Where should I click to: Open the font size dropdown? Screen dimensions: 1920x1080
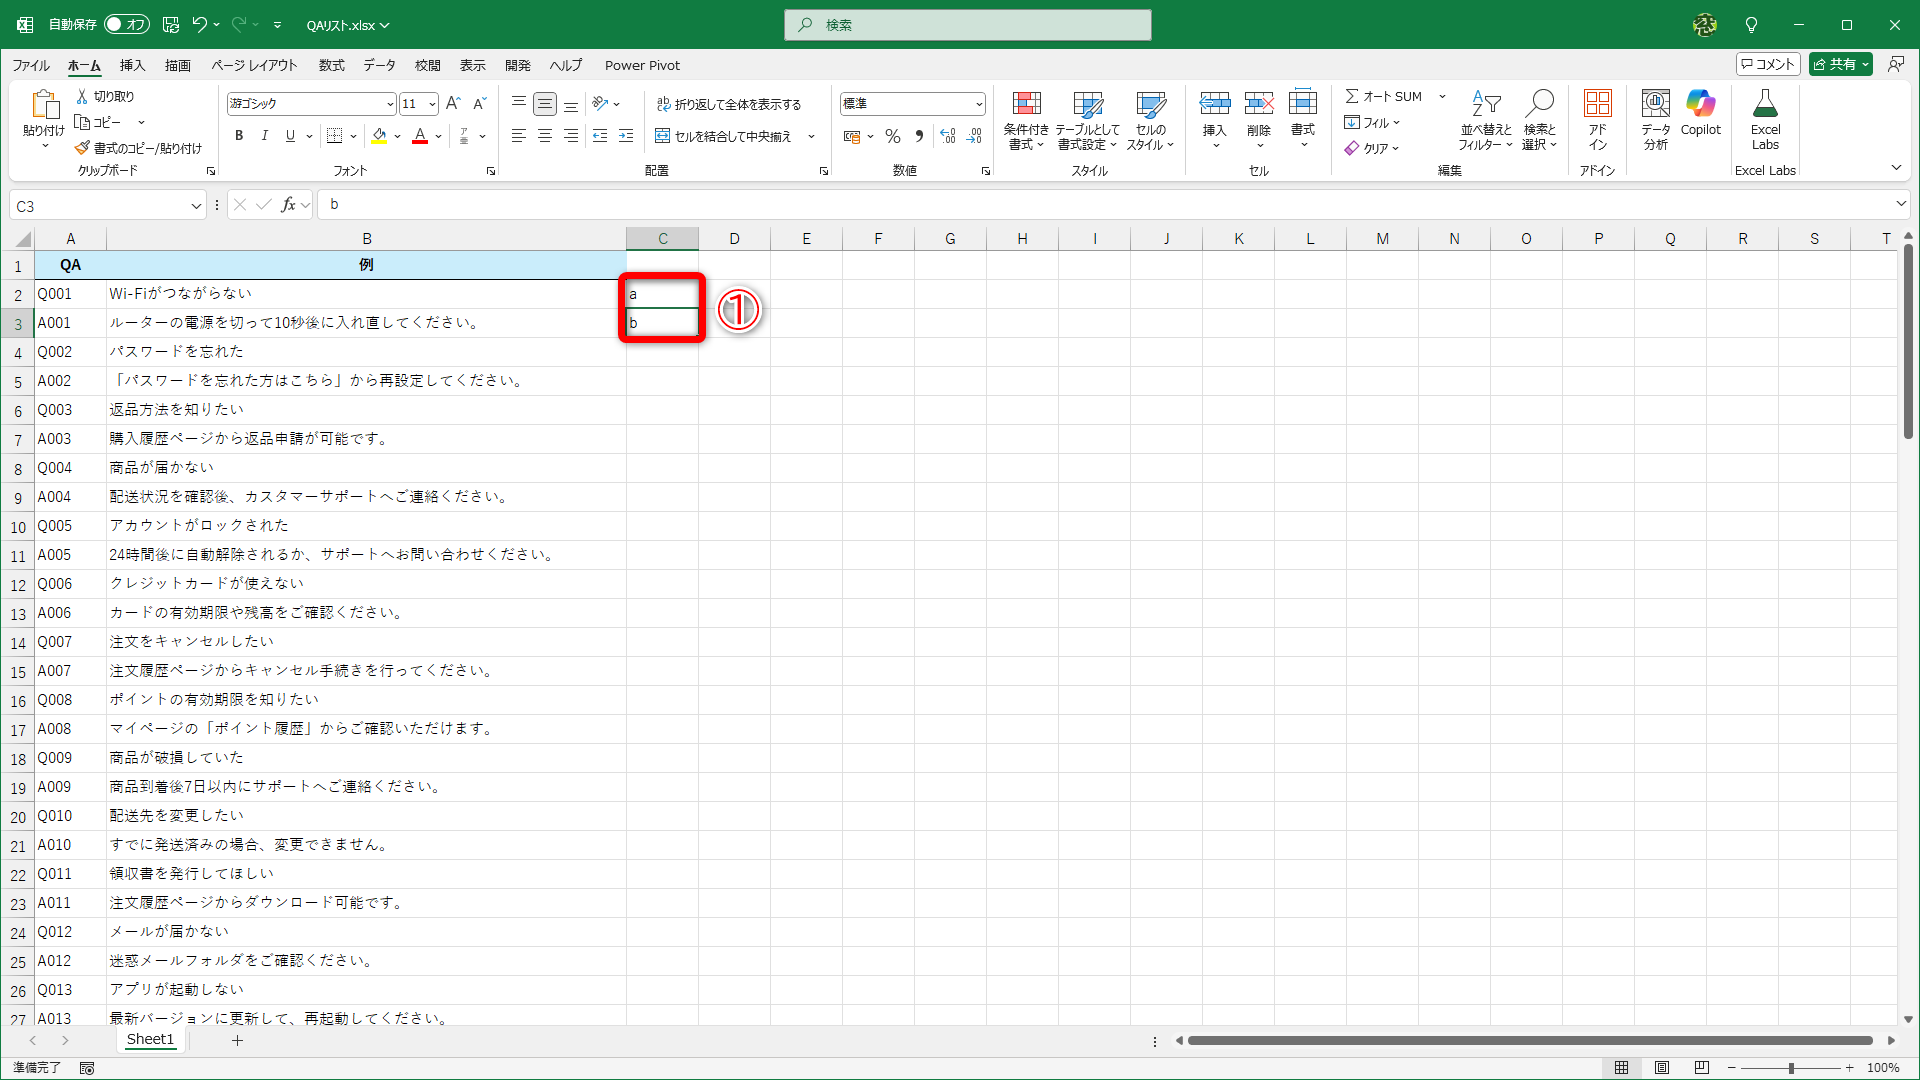pos(431,103)
